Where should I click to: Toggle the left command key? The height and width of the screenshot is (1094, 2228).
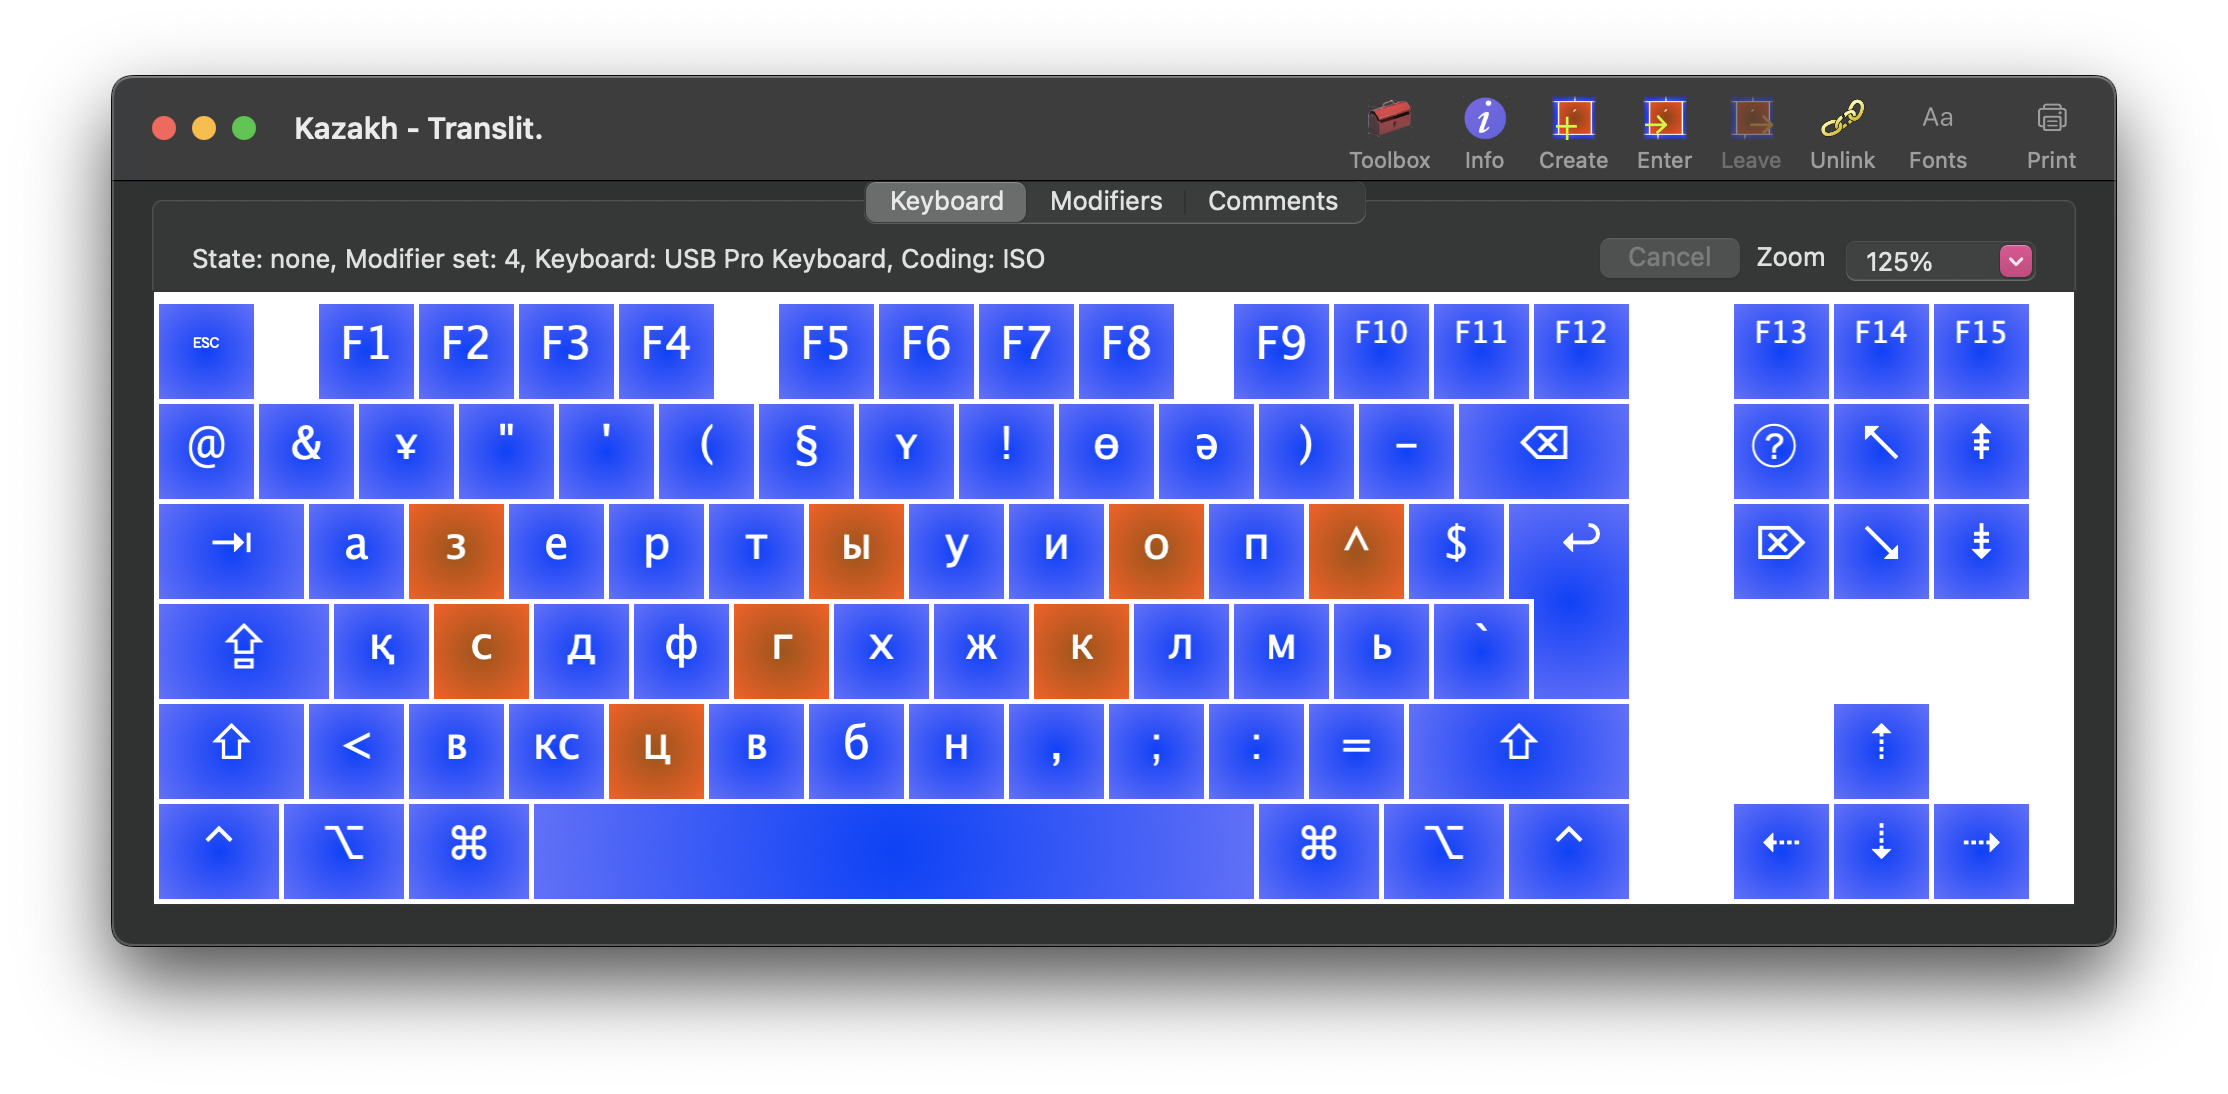coord(468,850)
